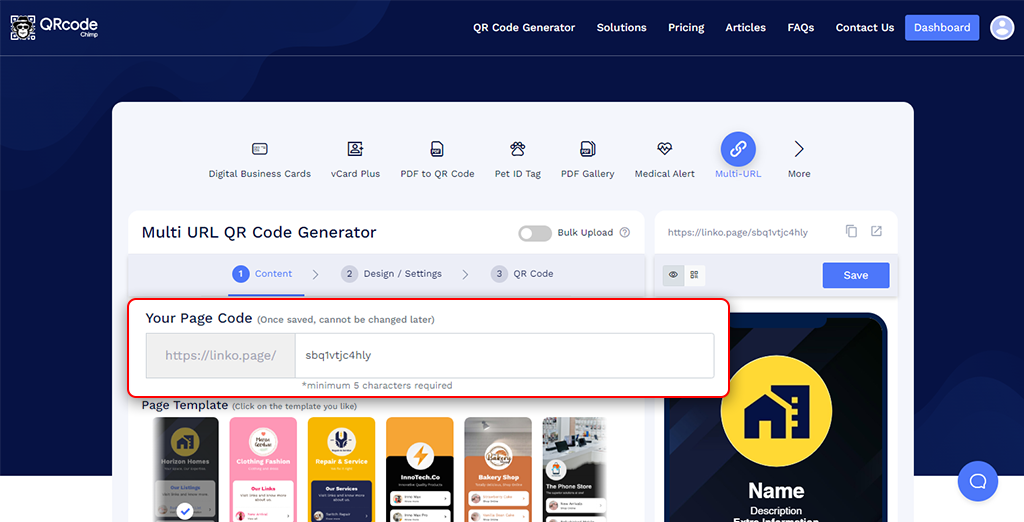This screenshot has width=1024, height=522.
Task: Show the QR code preview view
Action: pyautogui.click(x=694, y=275)
